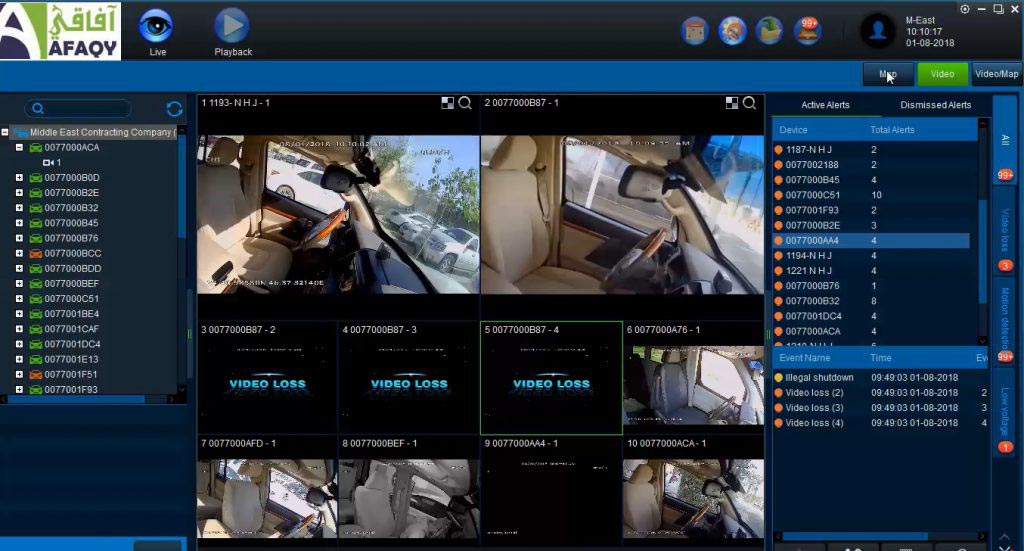Image resolution: width=1024 pixels, height=551 pixels.
Task: Click the search magnifier in device search box
Action: point(38,108)
